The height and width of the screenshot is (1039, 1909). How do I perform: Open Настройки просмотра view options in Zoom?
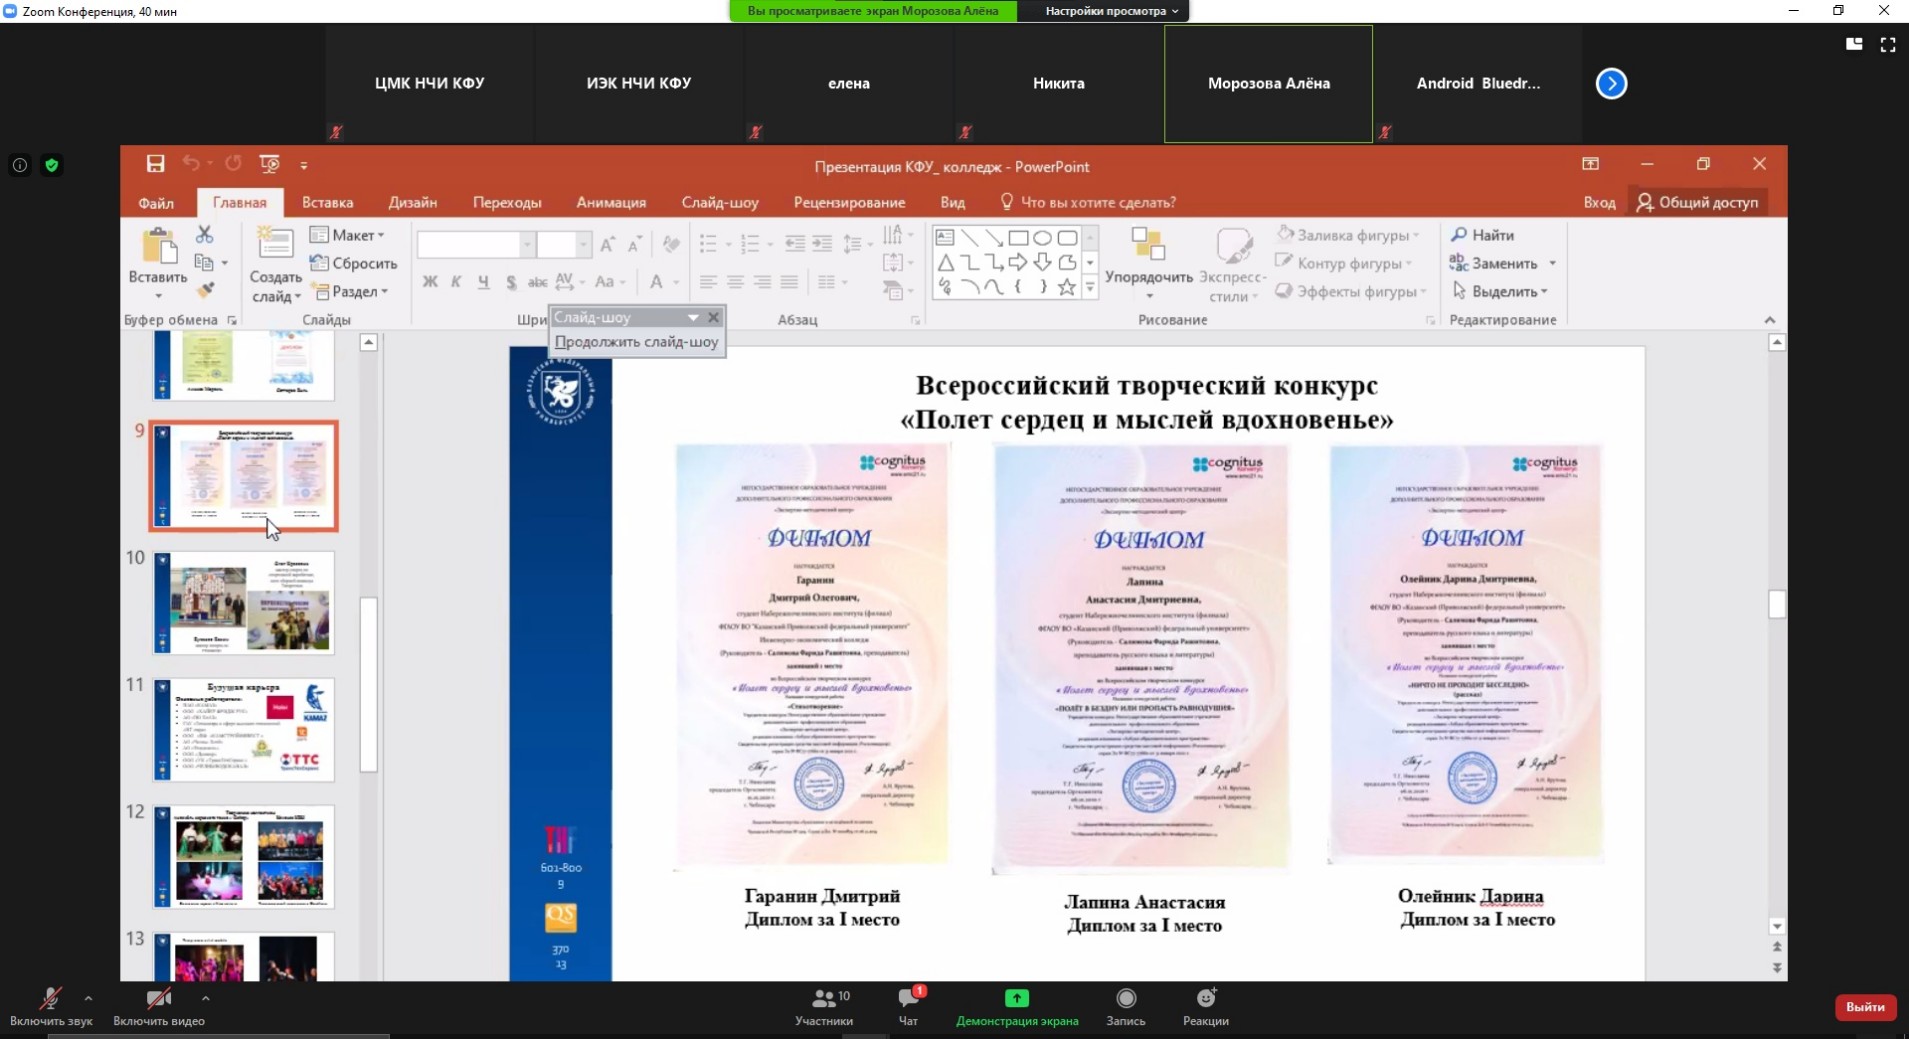tap(1111, 11)
